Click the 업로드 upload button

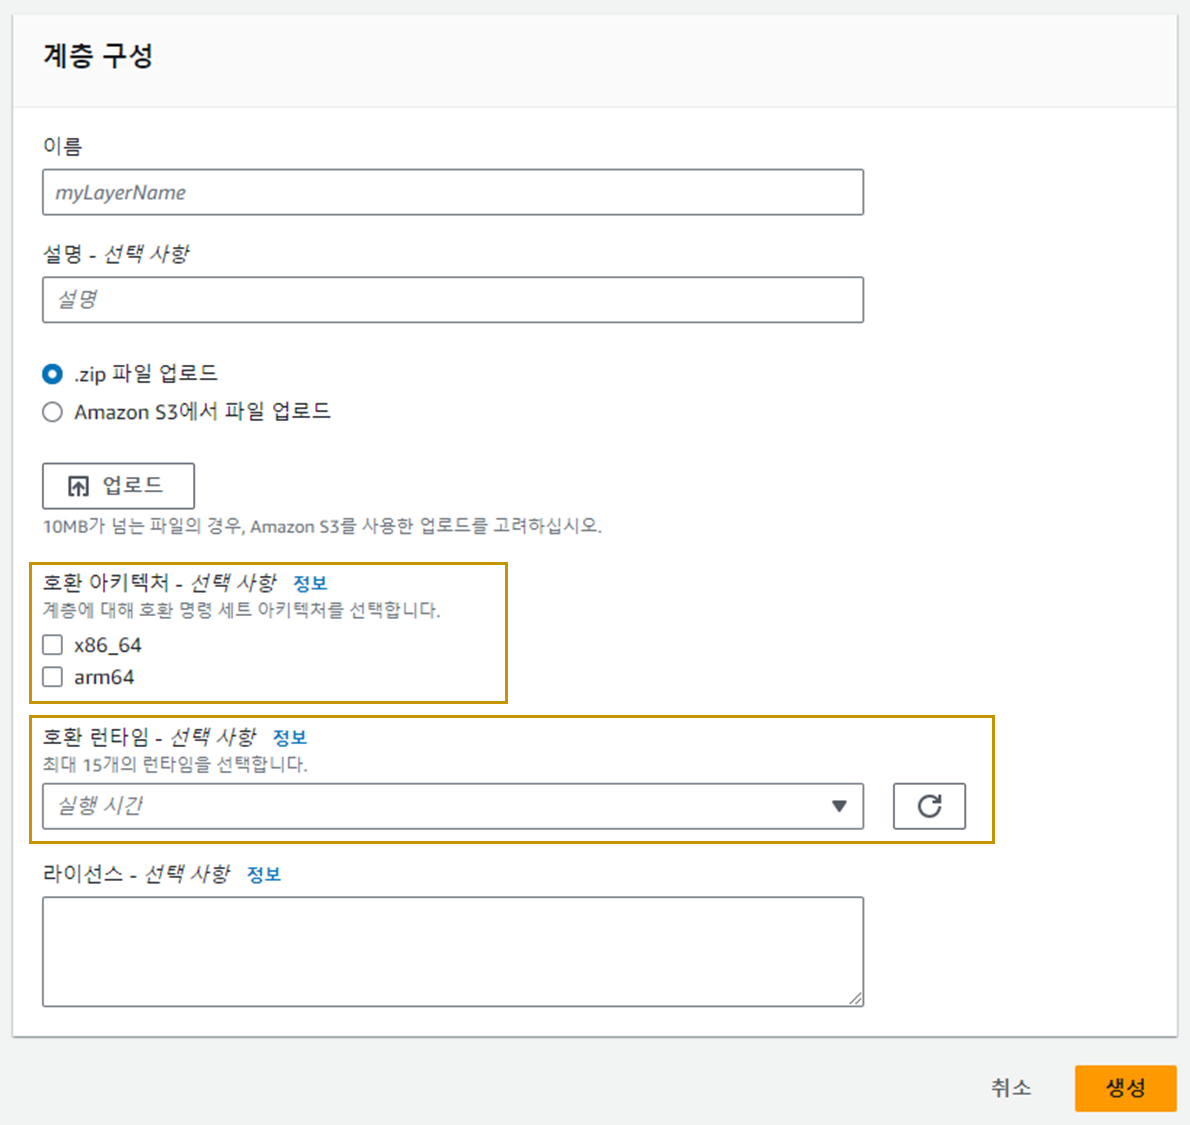point(118,486)
